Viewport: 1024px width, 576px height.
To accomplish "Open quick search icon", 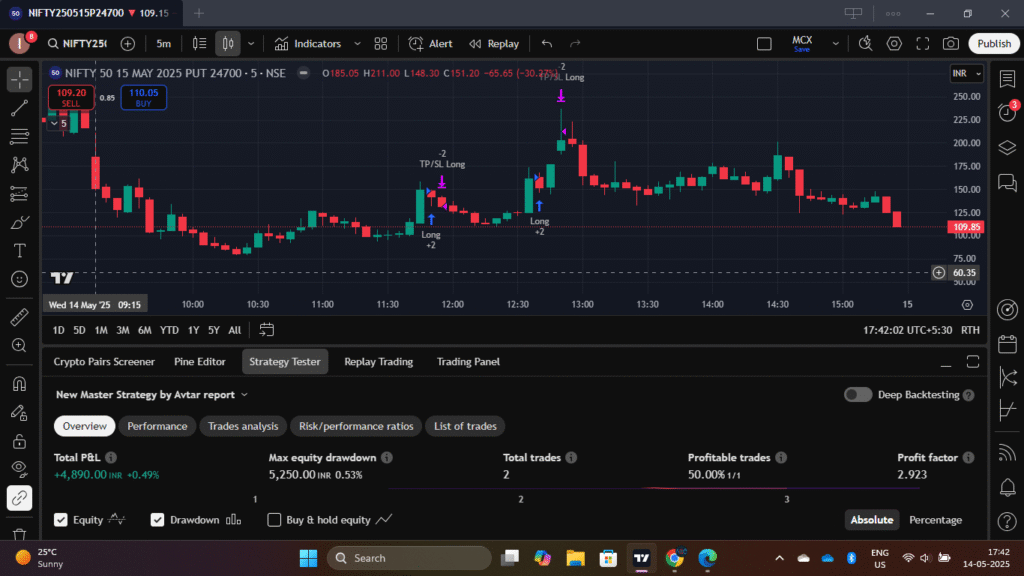I will click(x=865, y=44).
